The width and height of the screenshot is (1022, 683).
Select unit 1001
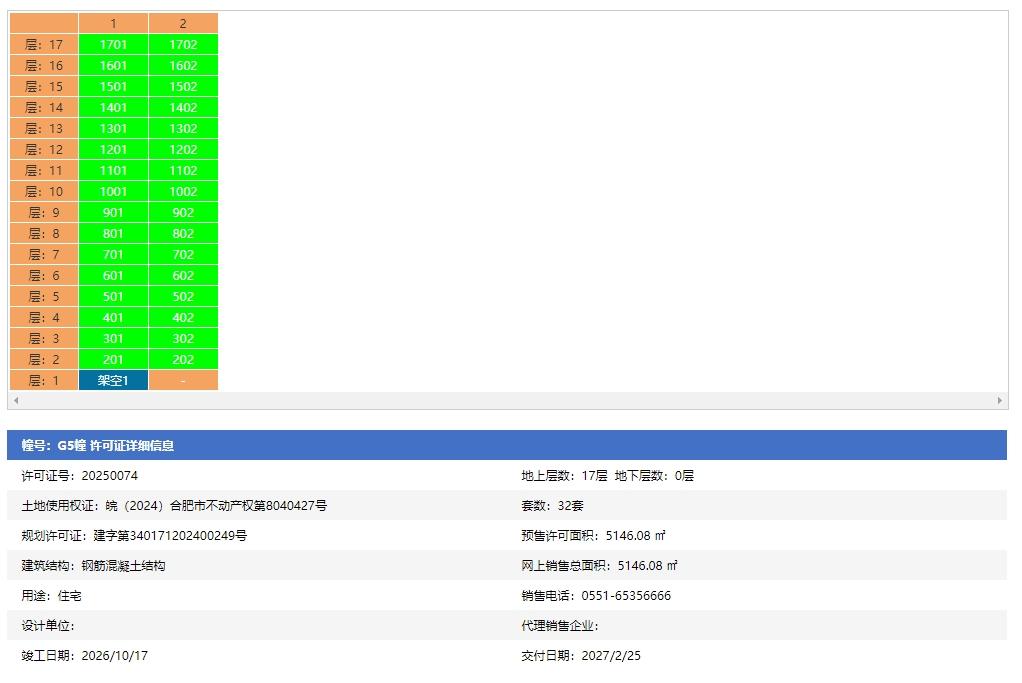pyautogui.click(x=113, y=192)
